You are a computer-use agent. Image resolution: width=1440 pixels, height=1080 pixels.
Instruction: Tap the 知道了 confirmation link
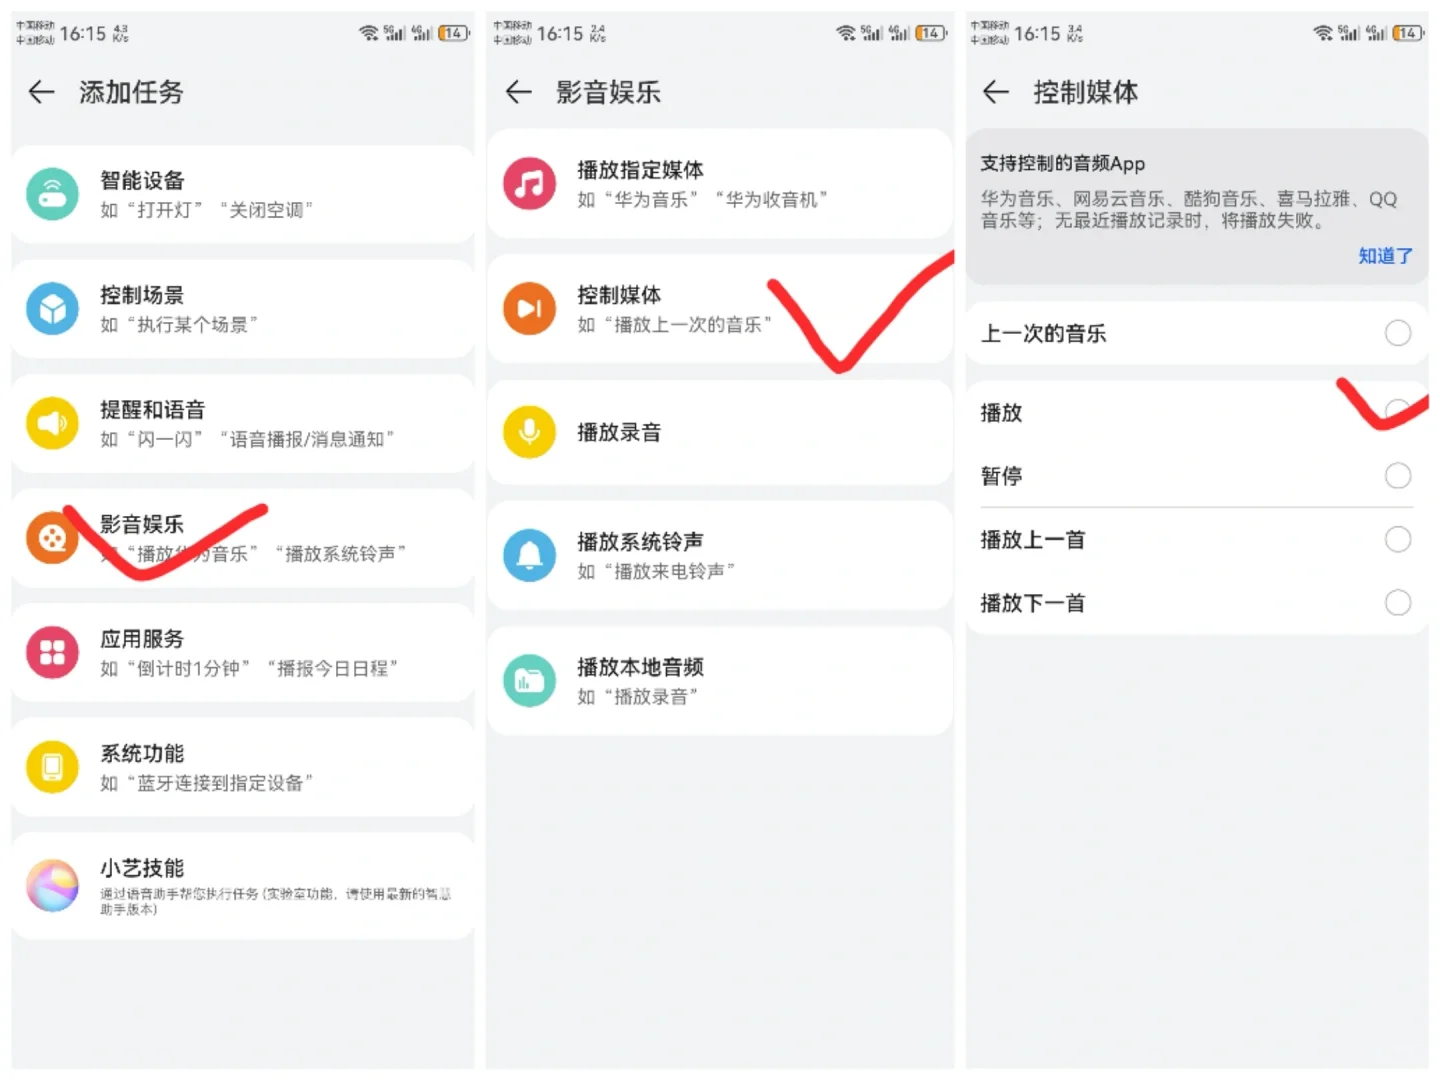[x=1385, y=256]
